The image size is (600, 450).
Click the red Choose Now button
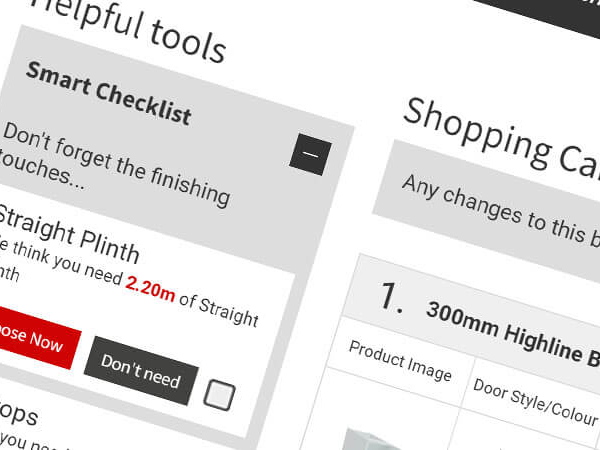(x=30, y=338)
